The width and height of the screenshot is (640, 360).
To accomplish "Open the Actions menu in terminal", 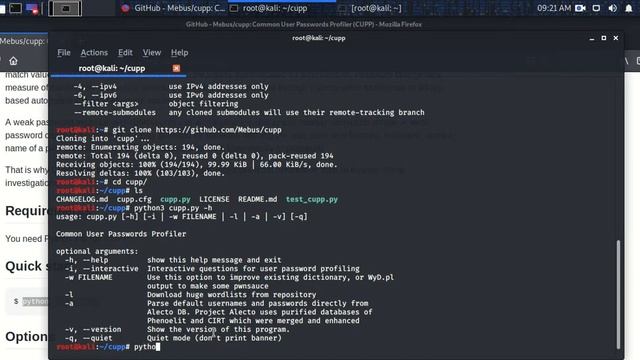I will 94,52.
